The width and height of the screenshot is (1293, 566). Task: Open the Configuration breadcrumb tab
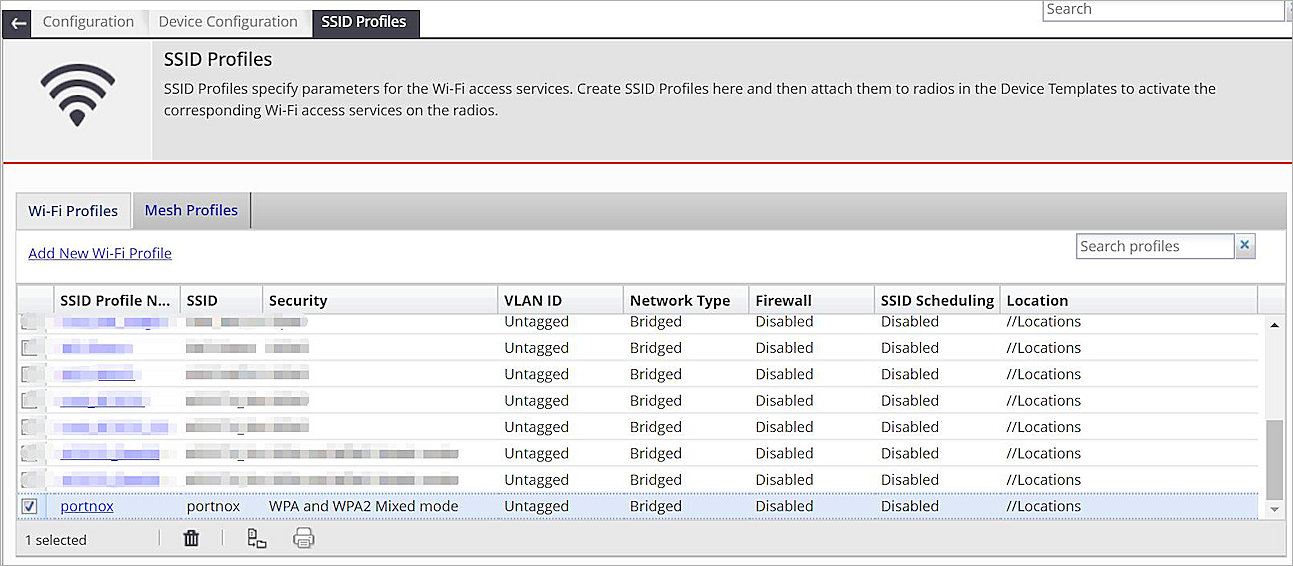[88, 22]
